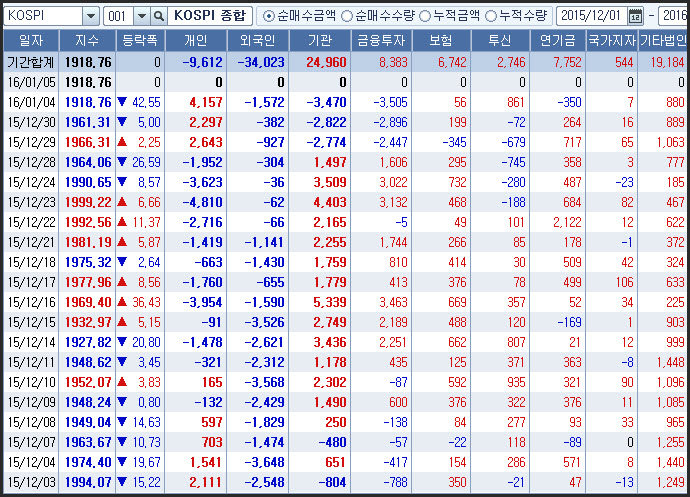This screenshot has height=497, width=690.
Task: Select the 15/12/18 date cell
Action: pyautogui.click(x=31, y=262)
